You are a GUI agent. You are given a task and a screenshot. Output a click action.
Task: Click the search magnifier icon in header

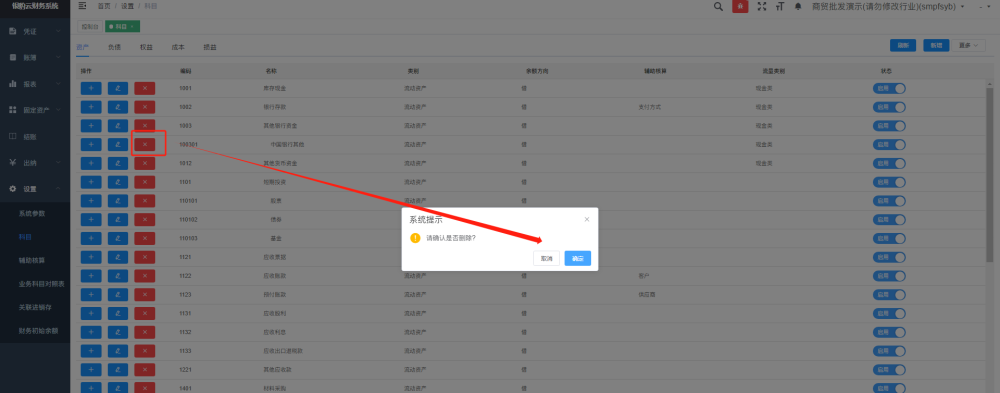[x=718, y=6]
